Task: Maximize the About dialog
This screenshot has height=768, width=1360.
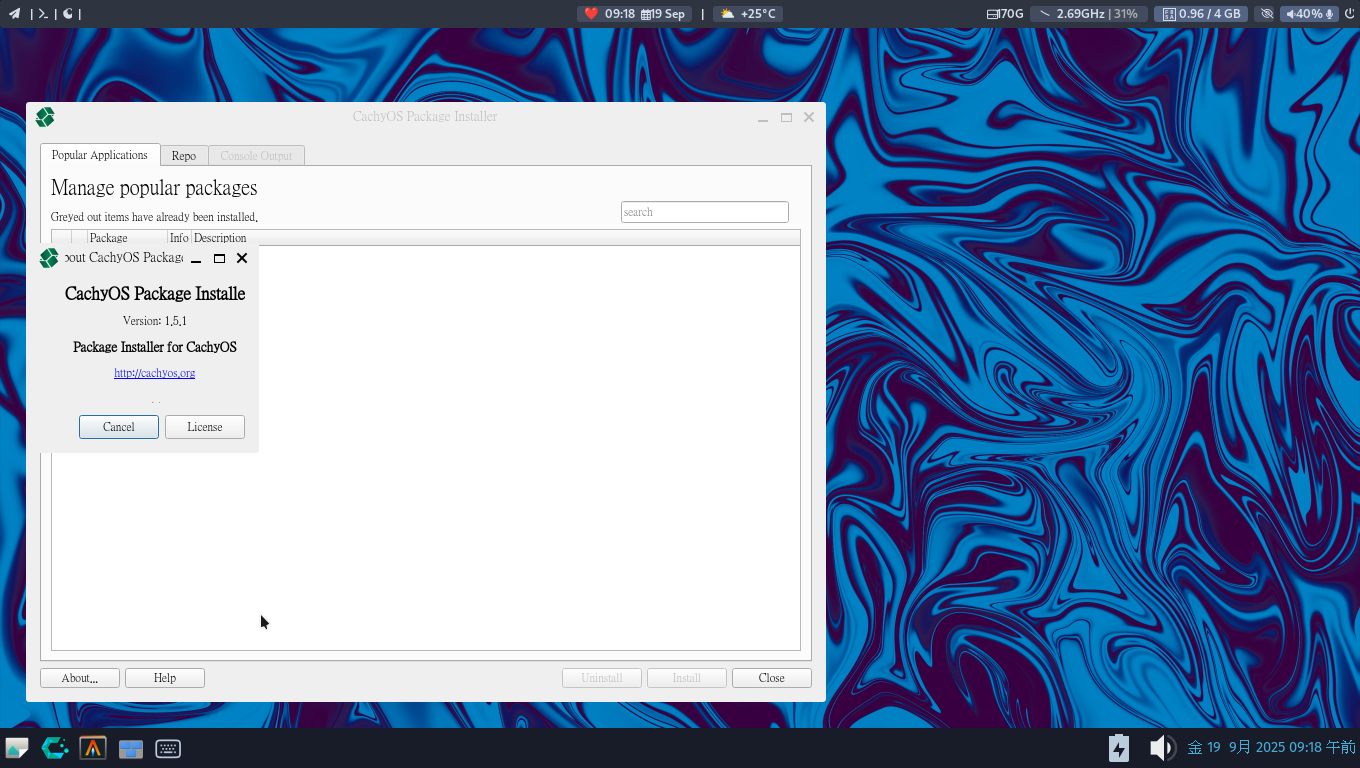Action: coord(220,258)
